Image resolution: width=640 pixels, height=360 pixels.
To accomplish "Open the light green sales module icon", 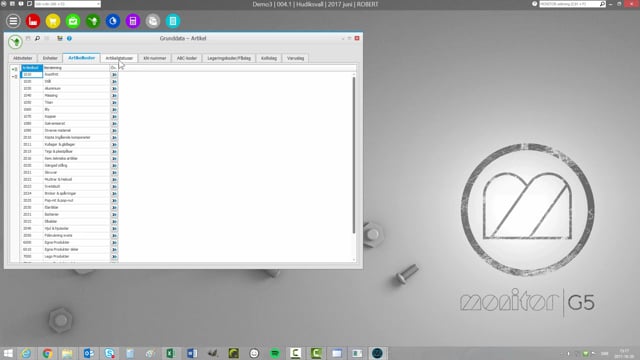I will pyautogui.click(x=73, y=21).
